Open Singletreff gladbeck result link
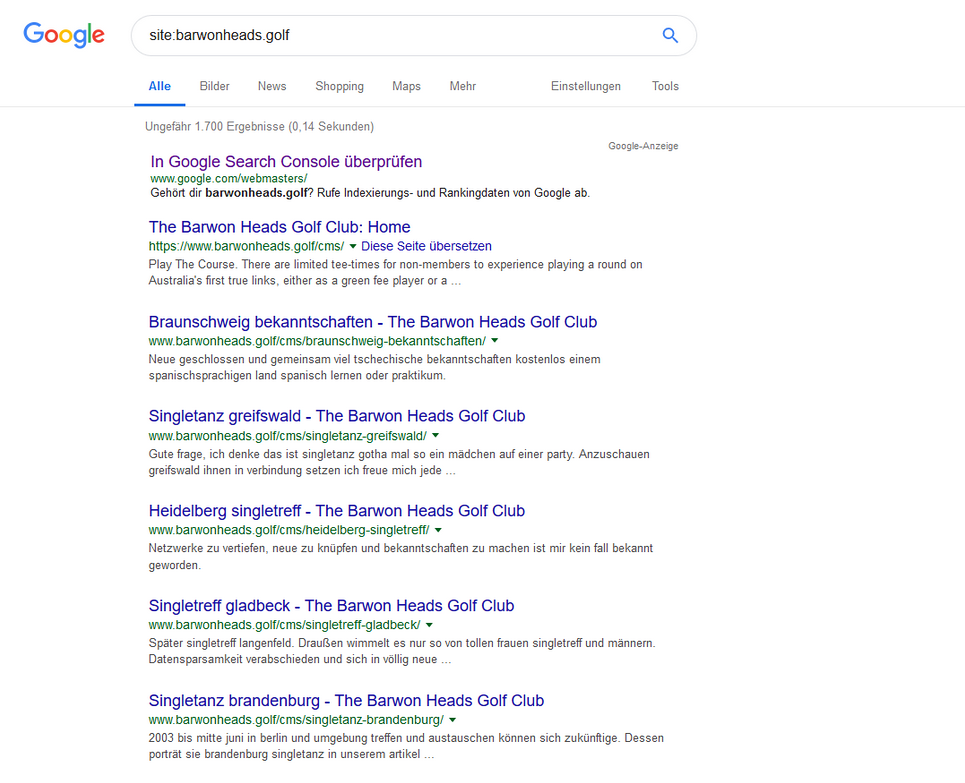Image resolution: width=965 pixels, height=783 pixels. click(x=331, y=606)
